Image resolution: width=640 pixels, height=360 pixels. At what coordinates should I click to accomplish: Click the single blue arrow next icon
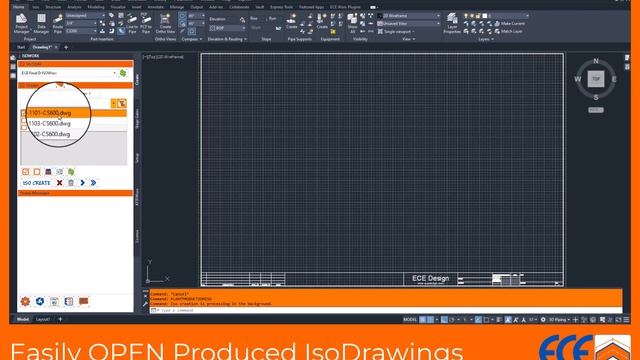[x=82, y=183]
